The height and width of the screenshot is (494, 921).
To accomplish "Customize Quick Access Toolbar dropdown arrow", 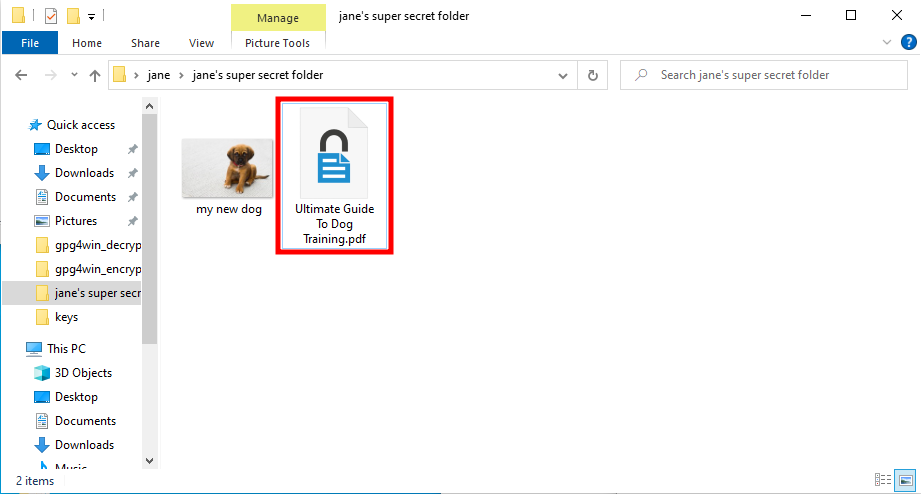I will (x=91, y=17).
